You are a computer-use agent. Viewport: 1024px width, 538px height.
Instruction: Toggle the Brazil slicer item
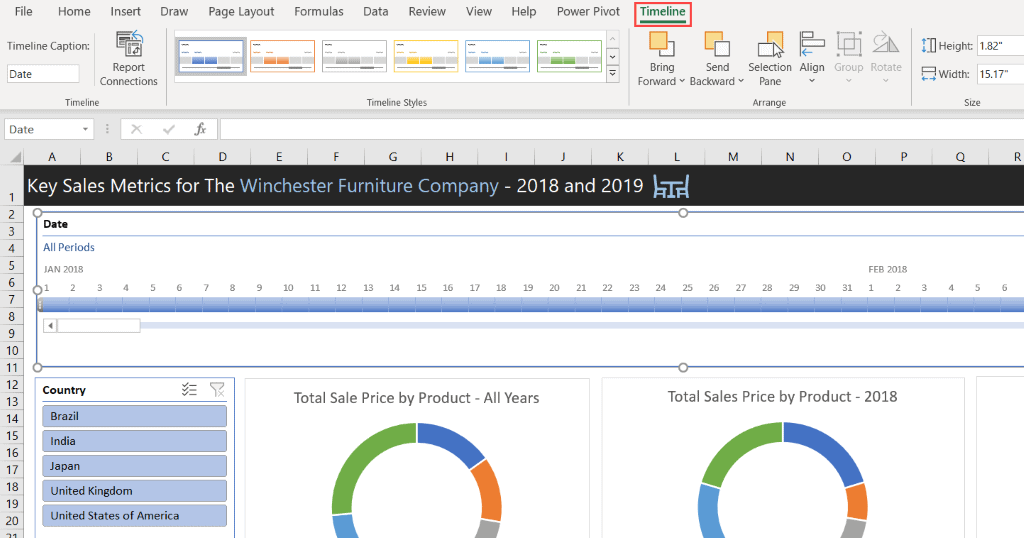tap(135, 416)
